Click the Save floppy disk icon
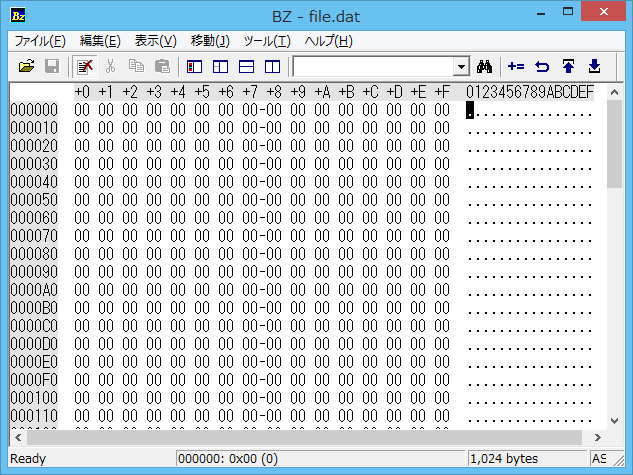This screenshot has width=633, height=475. tap(51, 67)
